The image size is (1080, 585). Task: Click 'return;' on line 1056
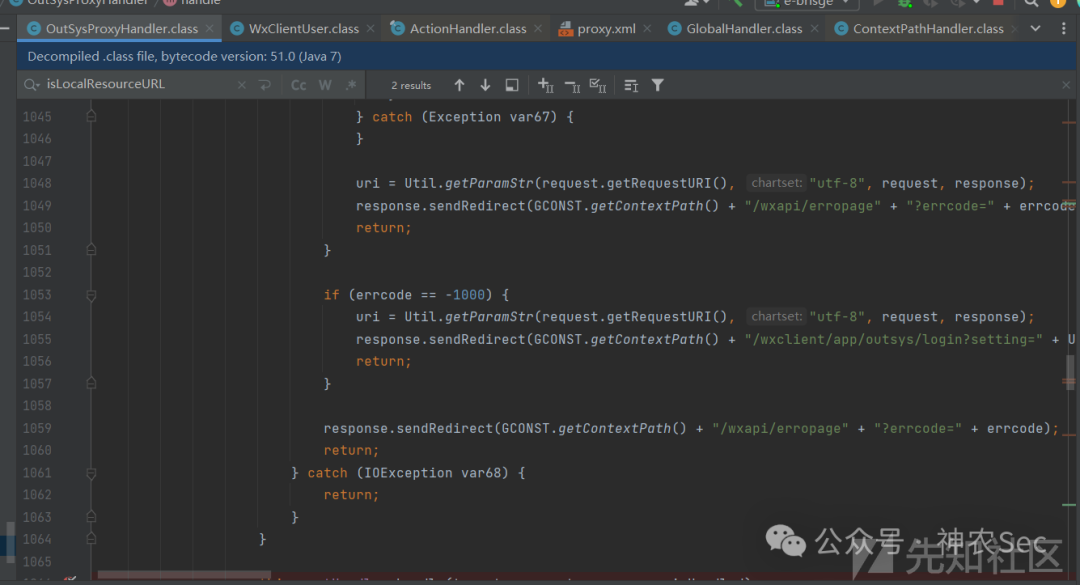(384, 361)
